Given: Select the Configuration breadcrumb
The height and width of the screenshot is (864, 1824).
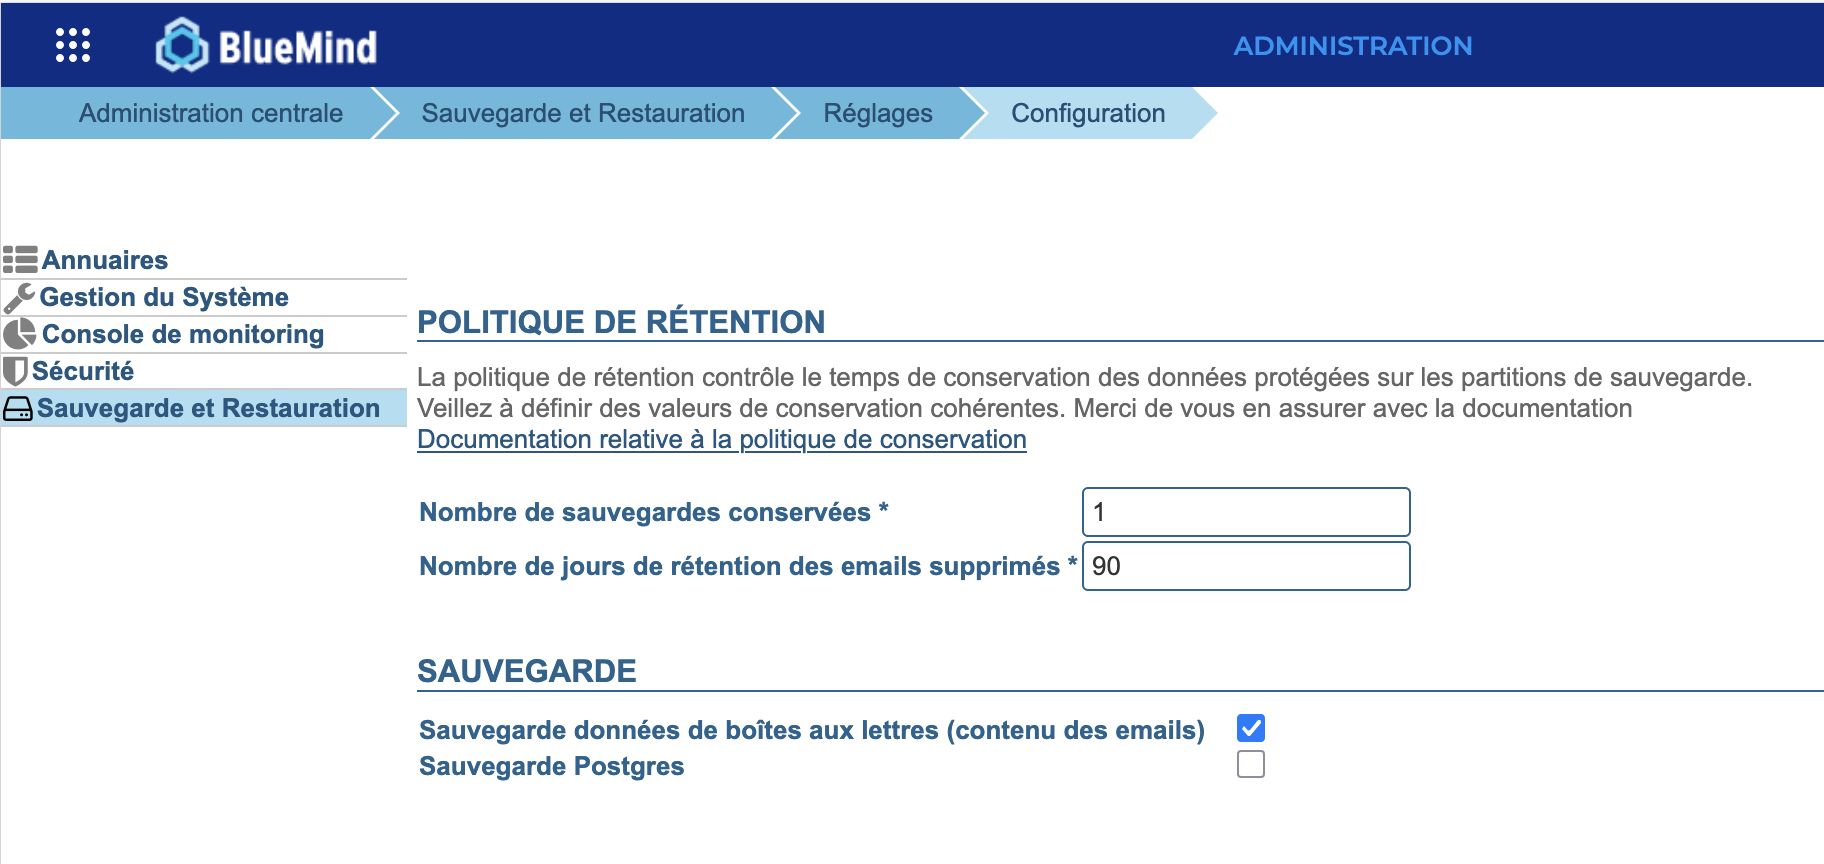Looking at the screenshot, I should (x=1088, y=113).
